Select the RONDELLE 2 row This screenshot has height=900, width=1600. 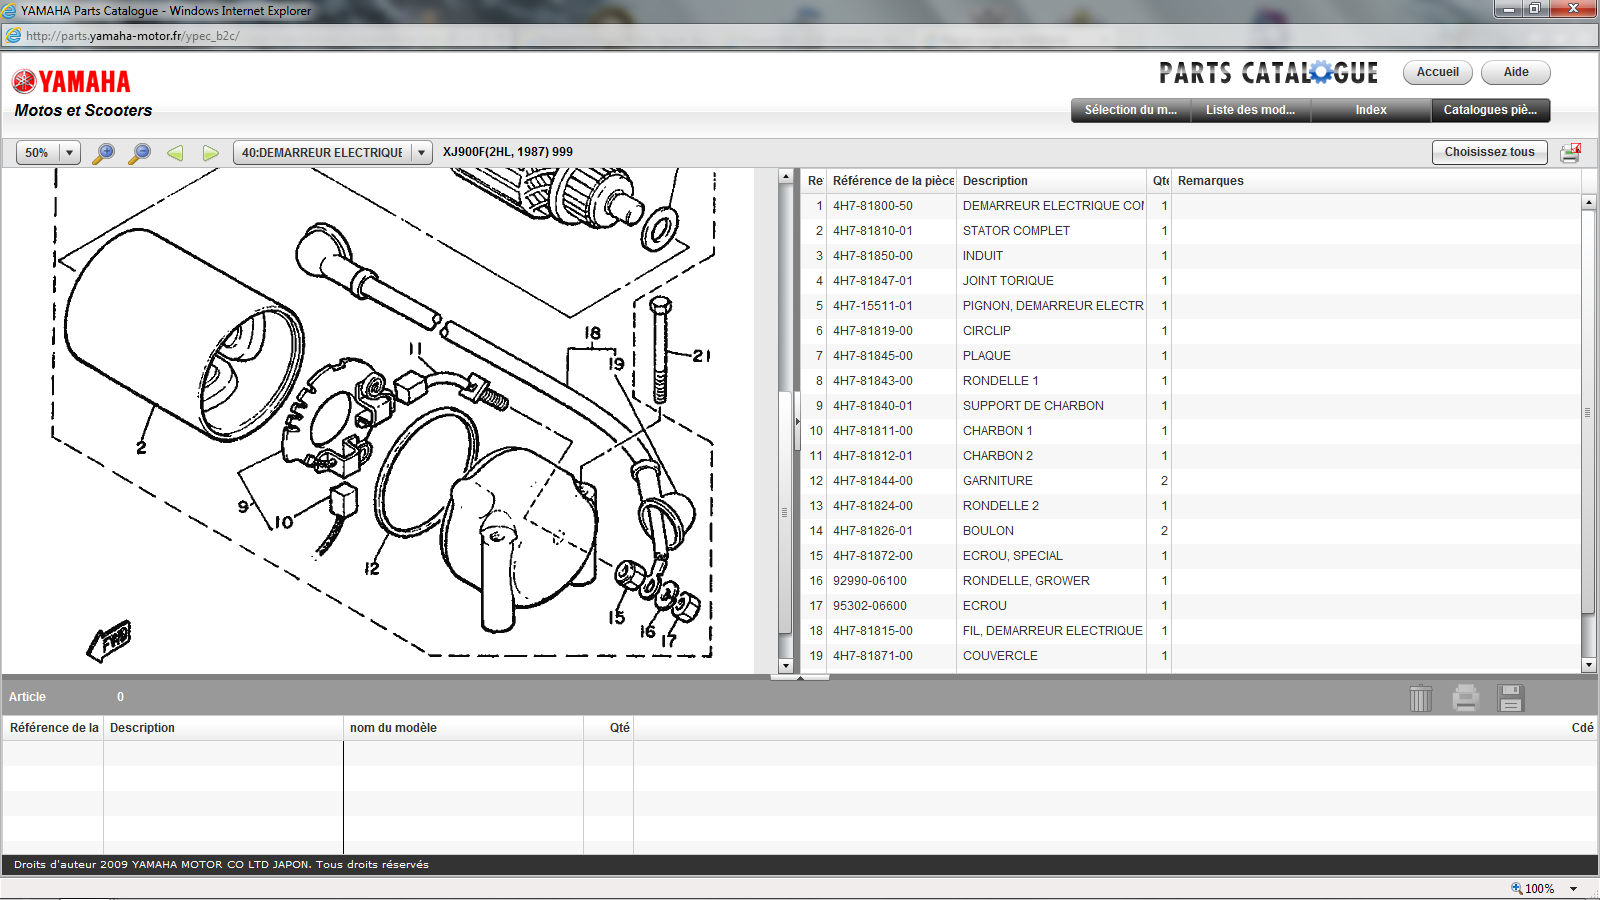click(1191, 506)
